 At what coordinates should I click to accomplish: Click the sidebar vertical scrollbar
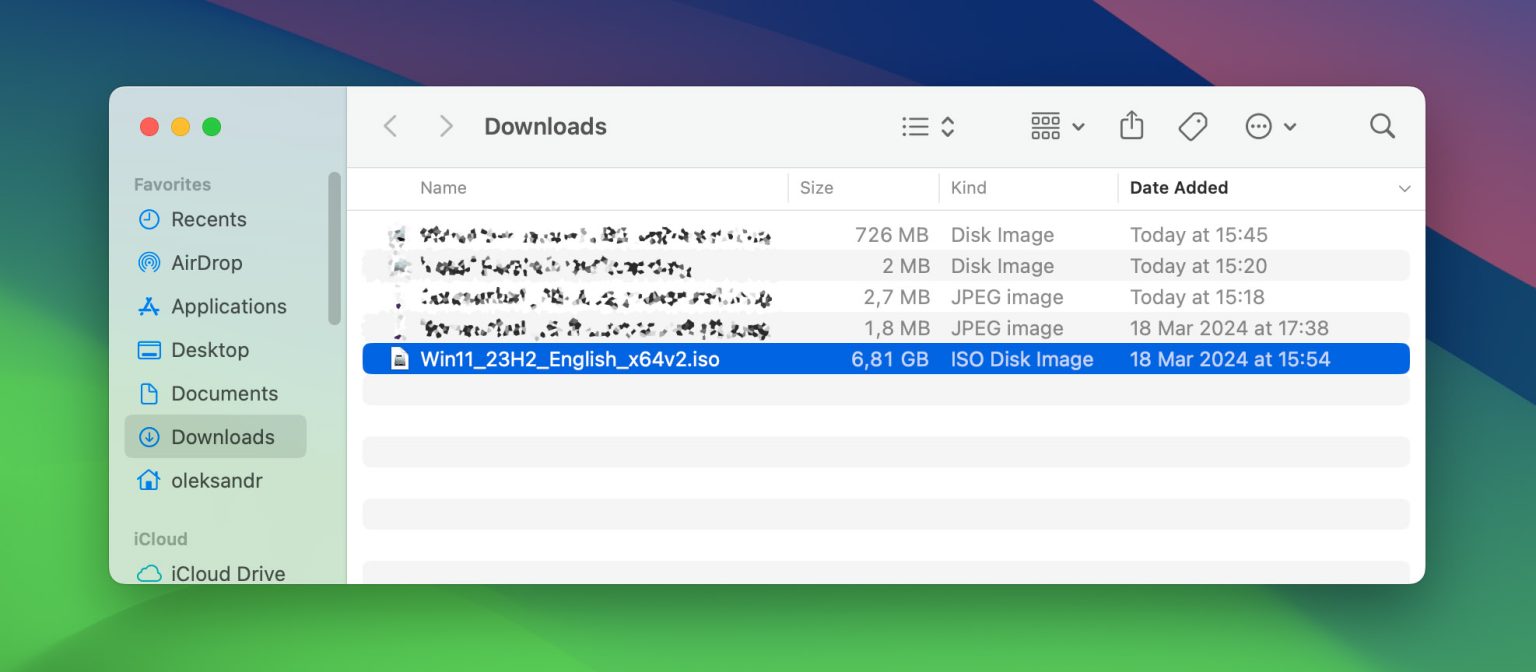[x=334, y=248]
